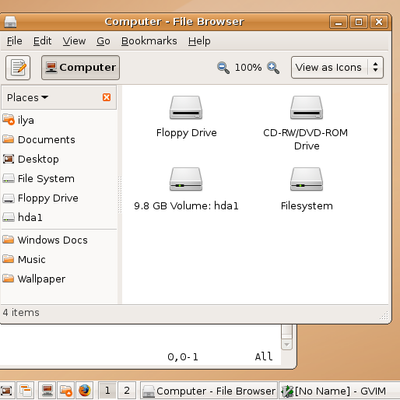Expand the Places sidebar dropdown
Image resolution: width=400 pixels, height=400 pixels.
click(28, 97)
